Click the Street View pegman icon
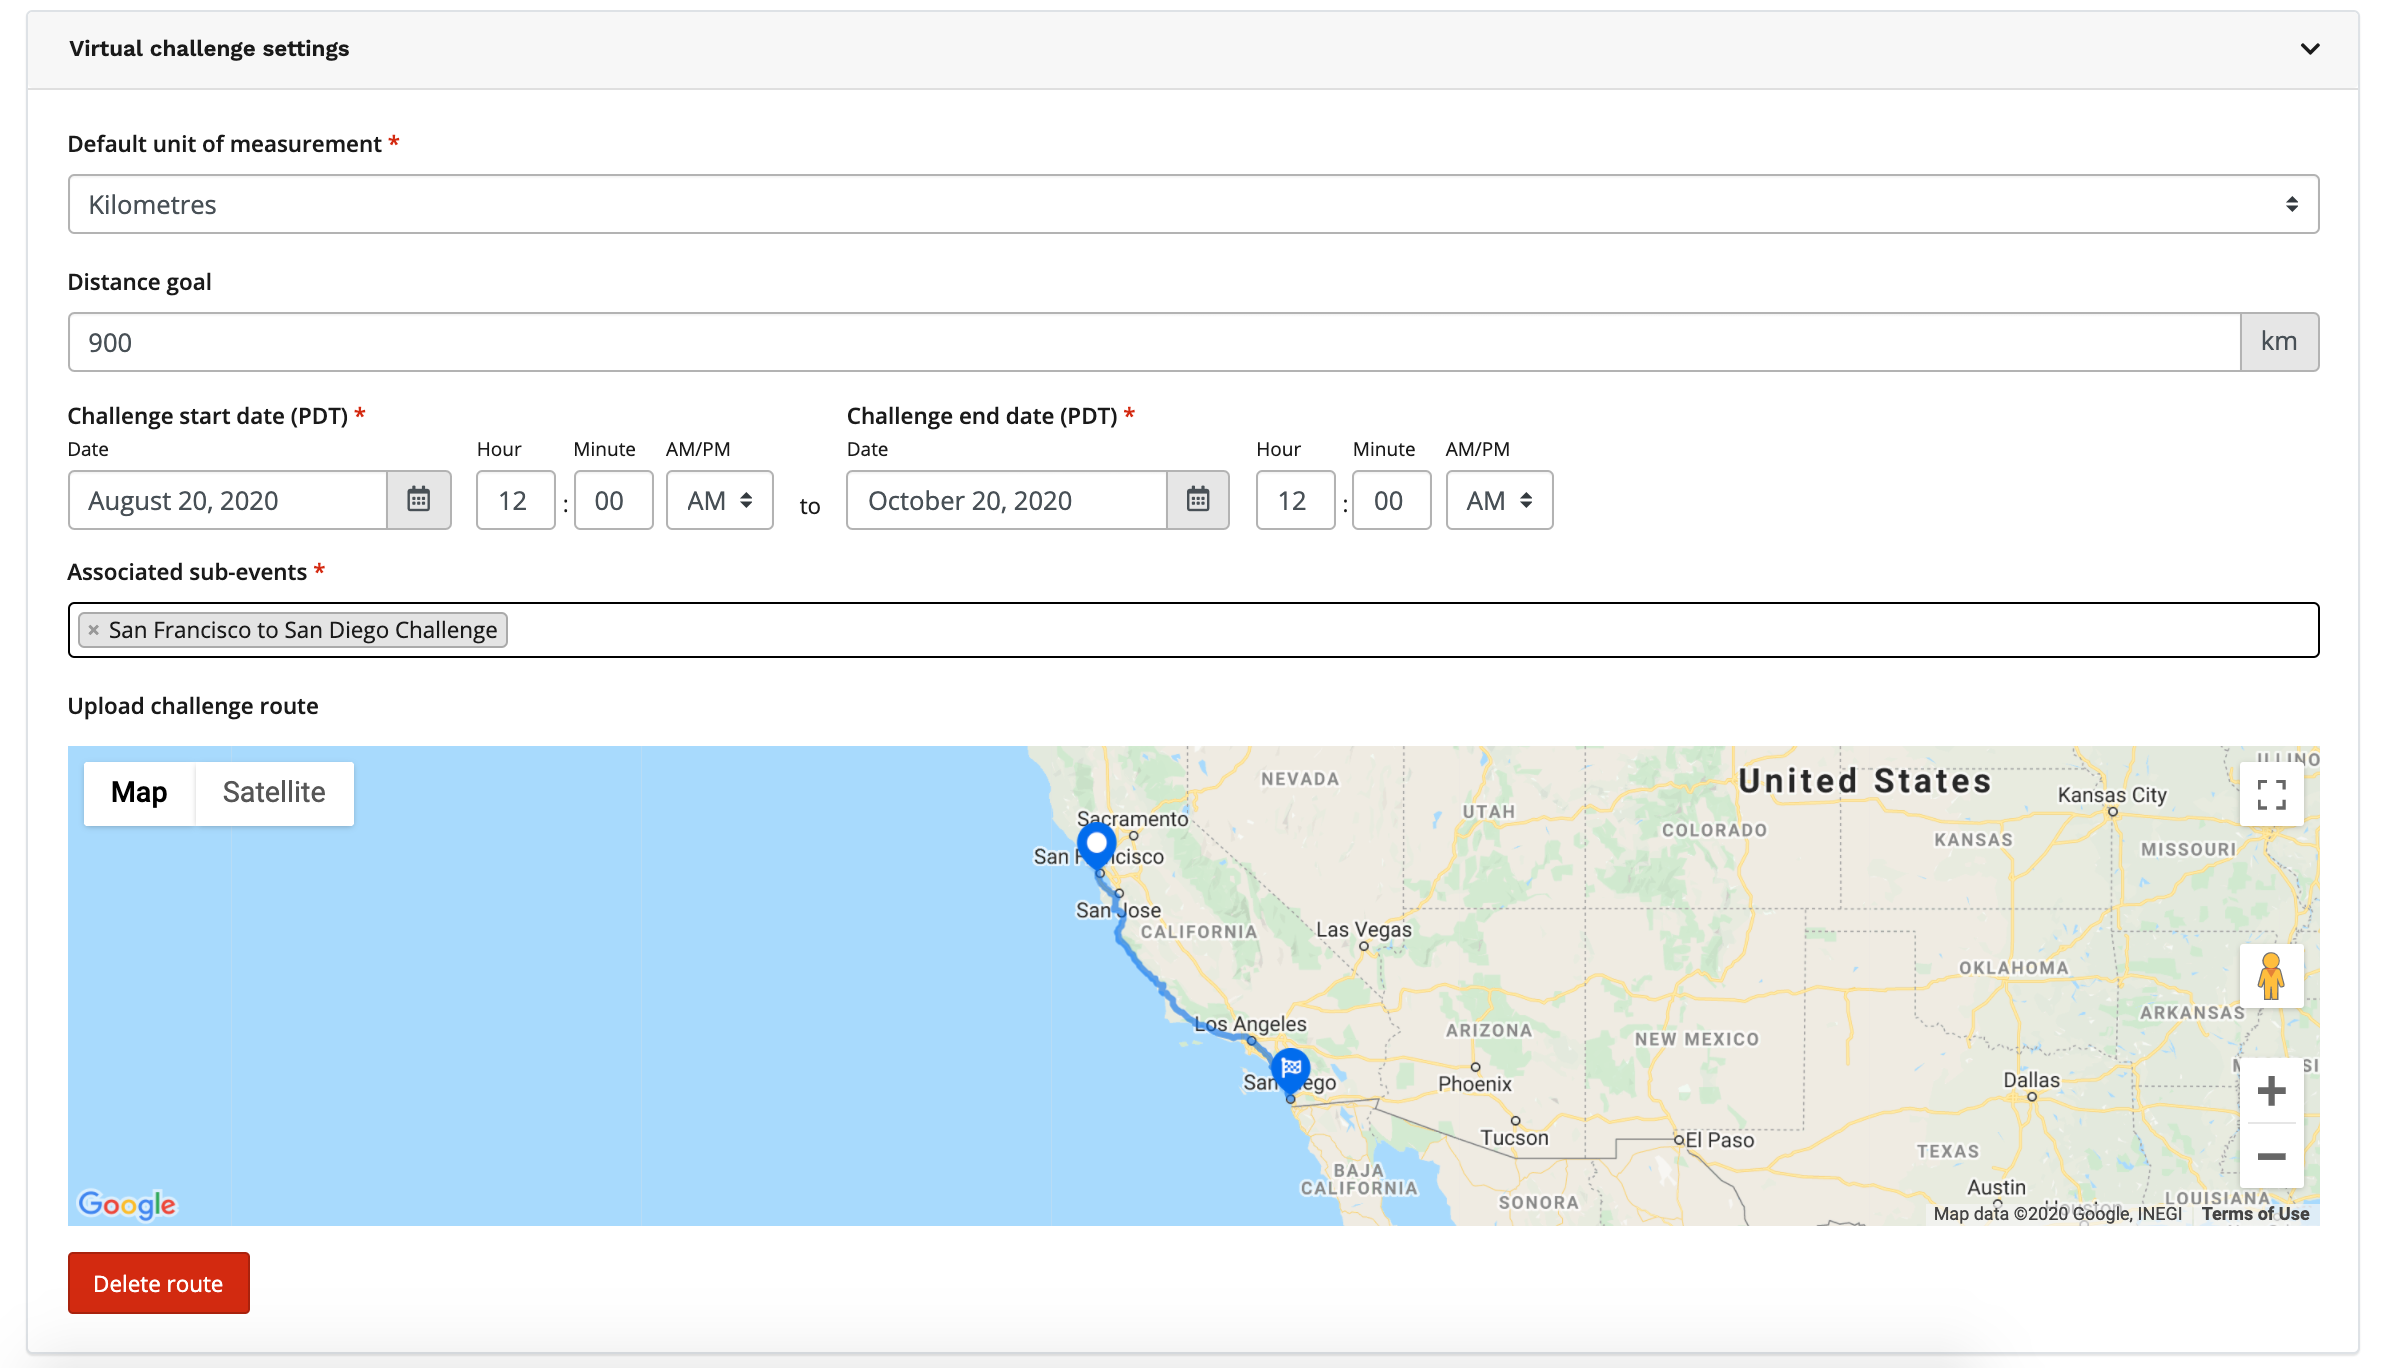This screenshot has height=1368, width=2394. tap(2271, 976)
